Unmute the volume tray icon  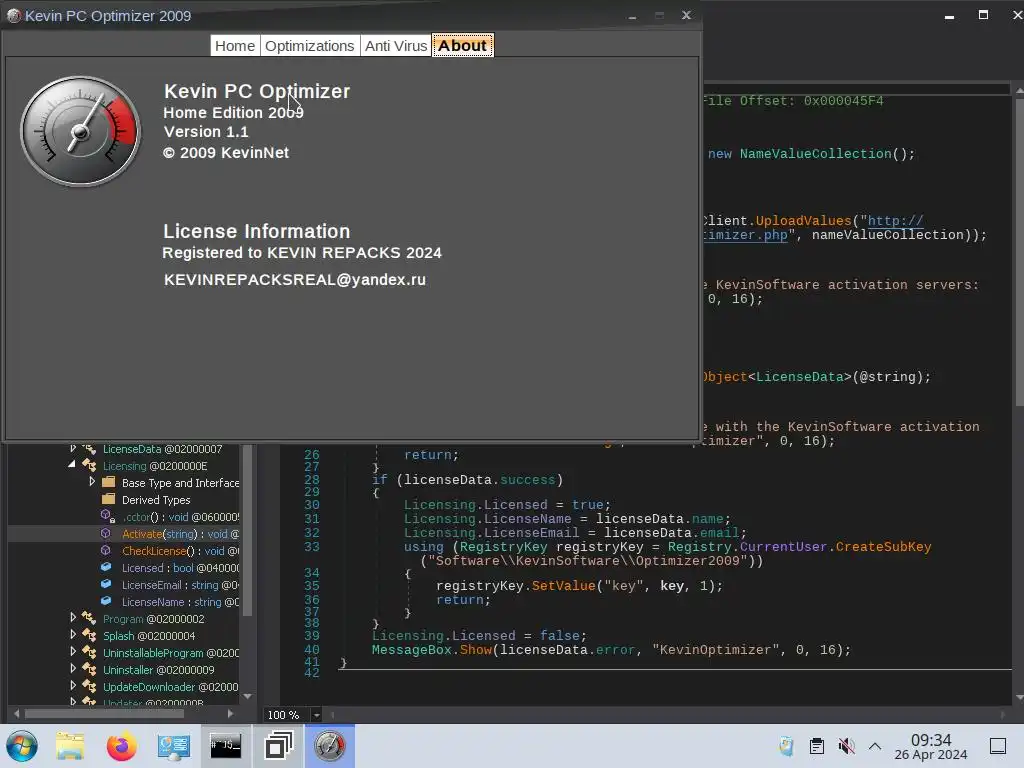pyautogui.click(x=846, y=746)
